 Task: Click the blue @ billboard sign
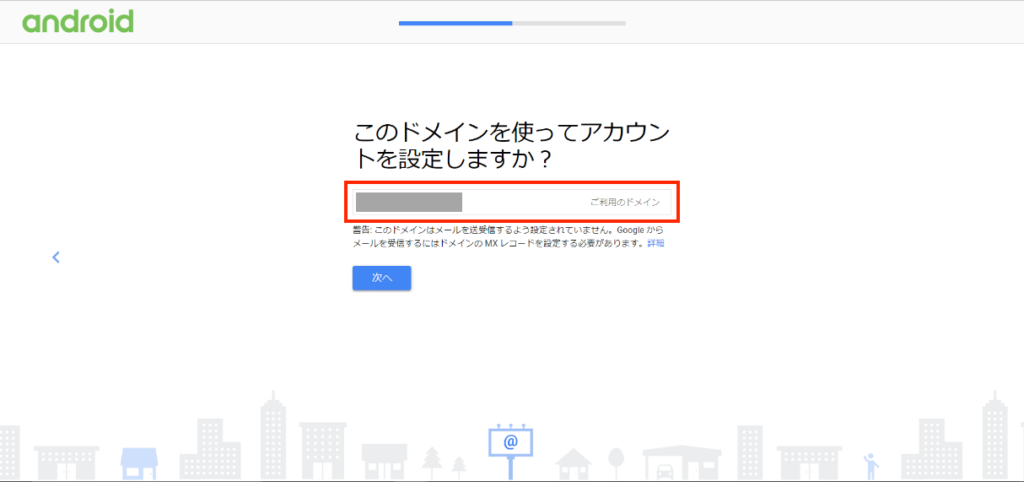[x=510, y=442]
